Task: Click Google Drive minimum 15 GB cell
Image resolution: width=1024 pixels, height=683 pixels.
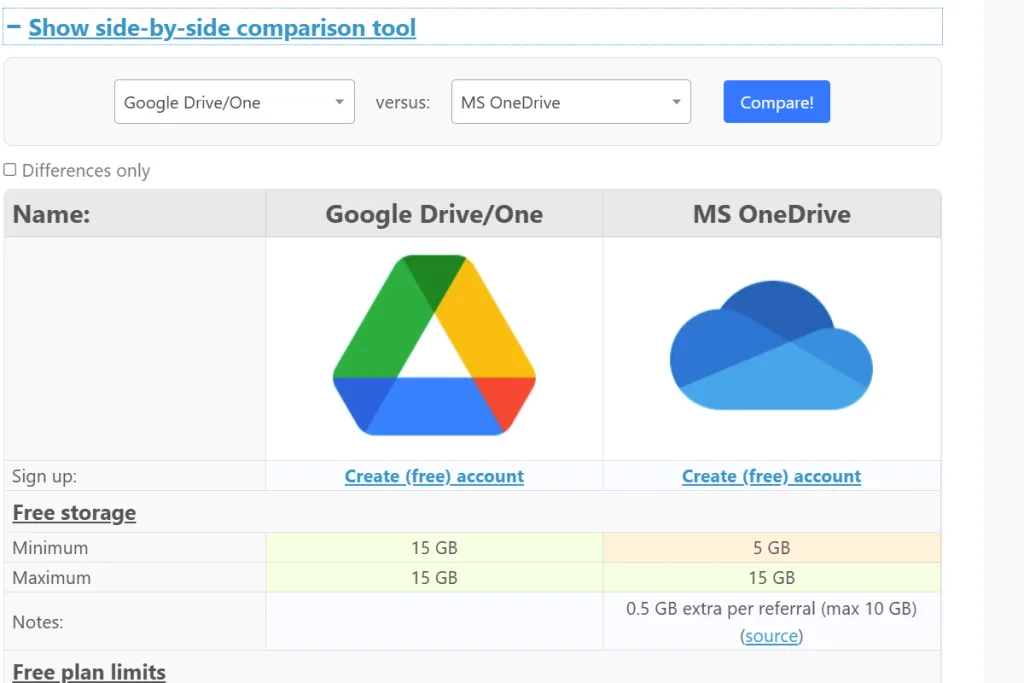Action: pos(434,548)
